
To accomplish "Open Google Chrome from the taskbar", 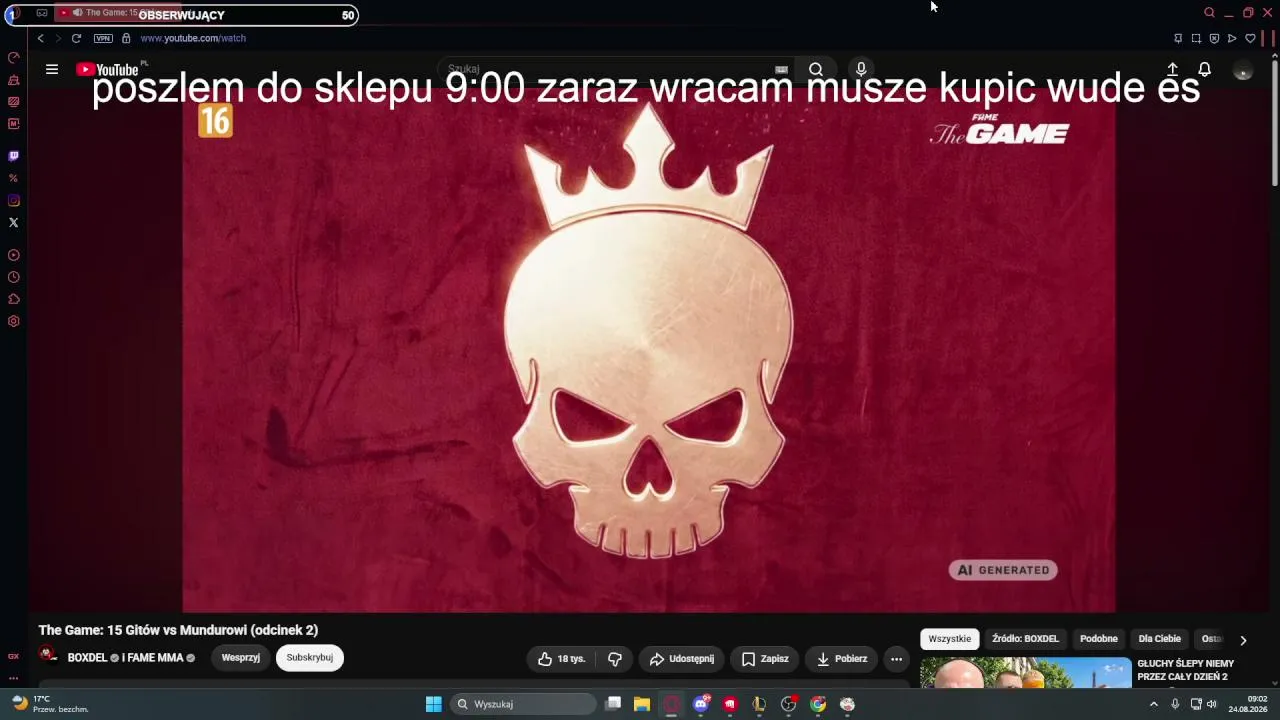I will point(818,704).
